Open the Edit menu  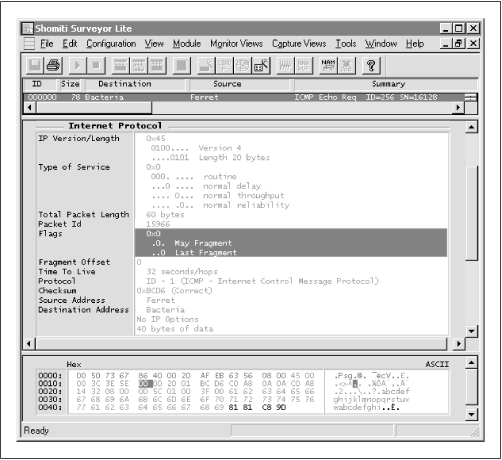click(70, 44)
